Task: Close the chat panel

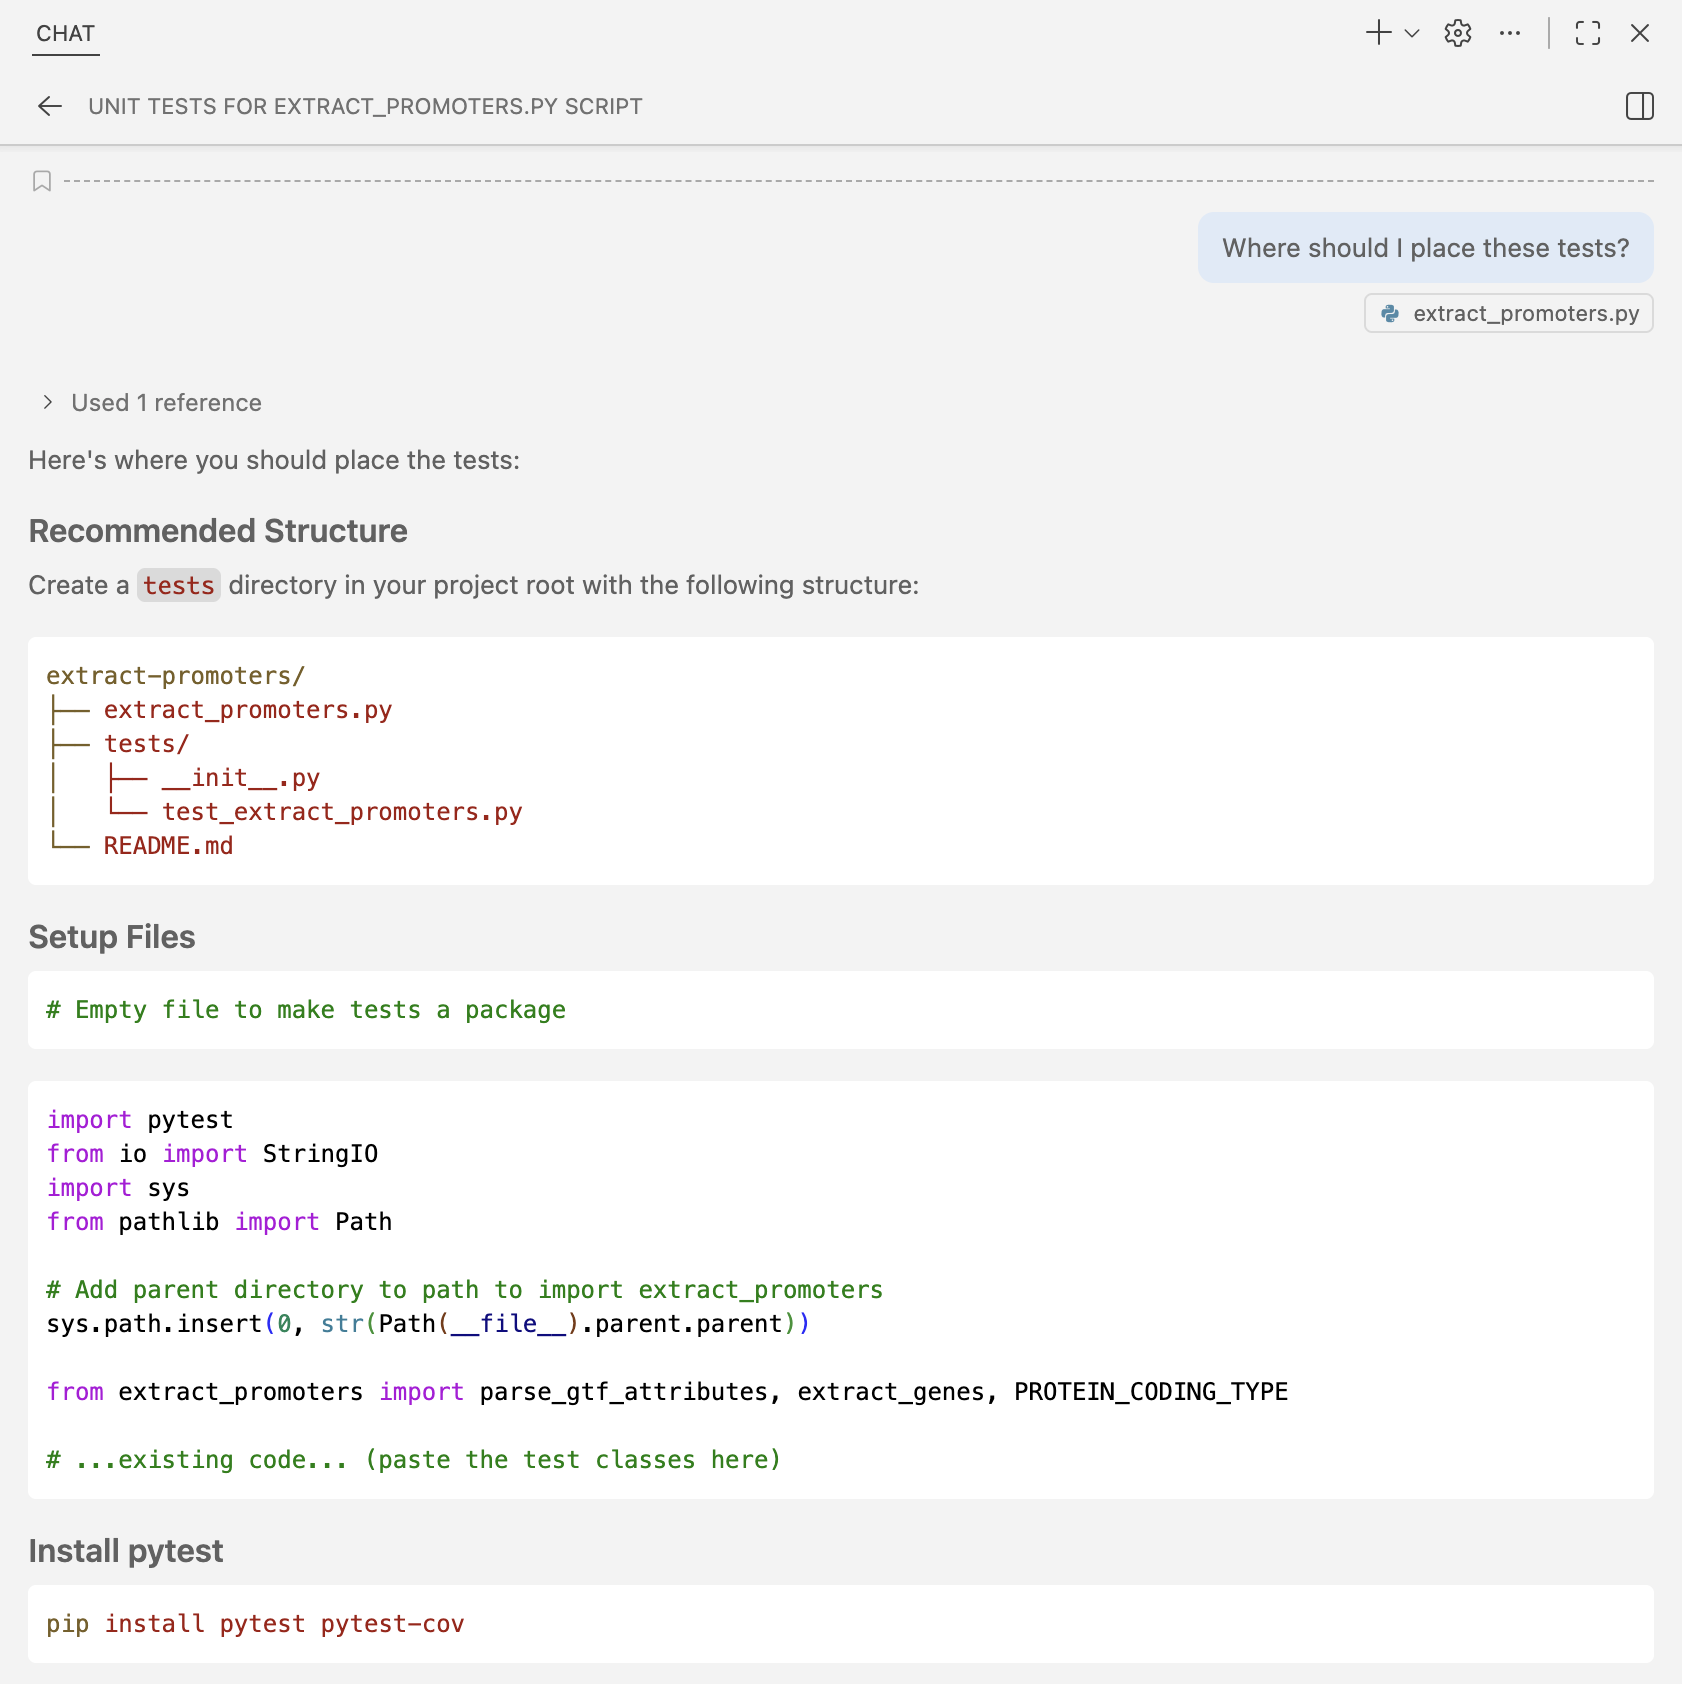Action: (1640, 33)
